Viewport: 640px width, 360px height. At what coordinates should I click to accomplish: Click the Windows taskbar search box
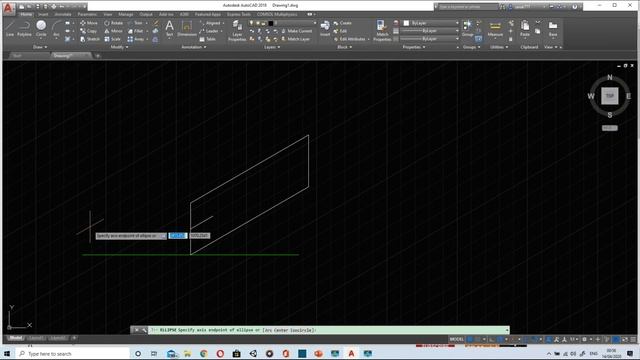click(x=73, y=353)
